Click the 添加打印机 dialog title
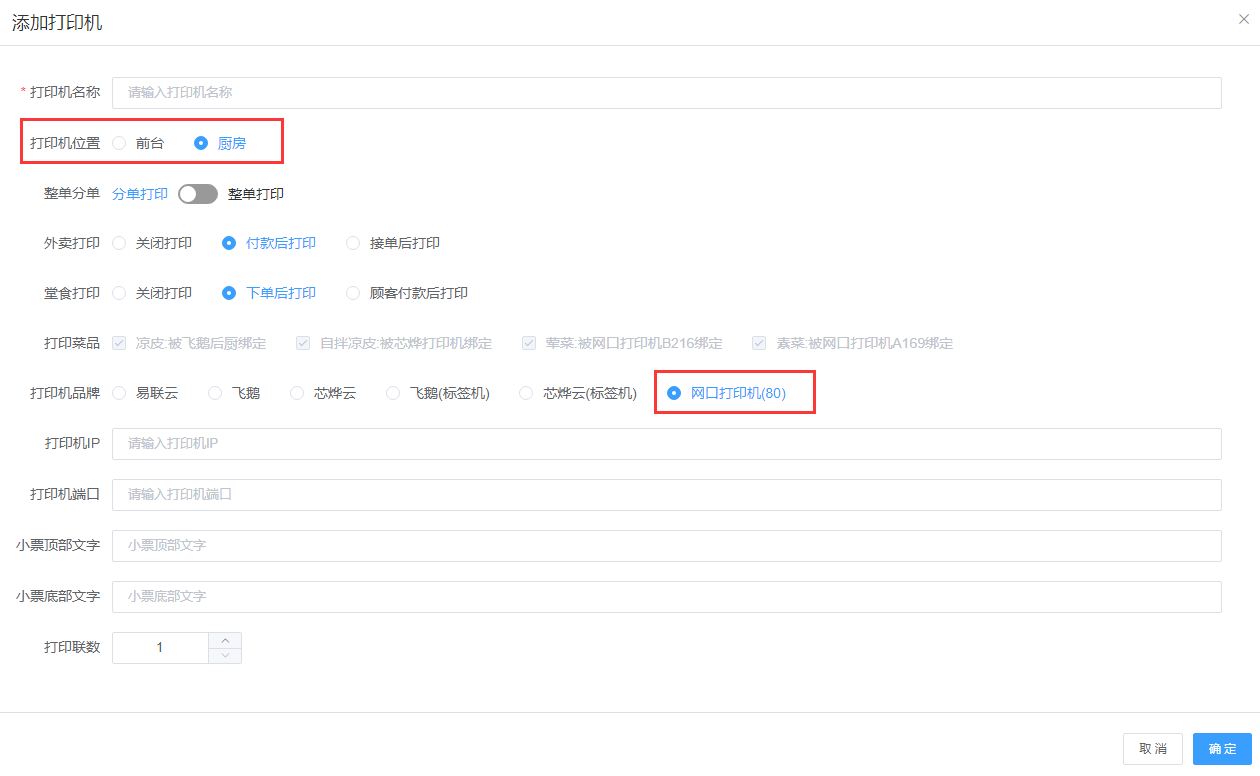This screenshot has height=776, width=1260. pyautogui.click(x=57, y=22)
